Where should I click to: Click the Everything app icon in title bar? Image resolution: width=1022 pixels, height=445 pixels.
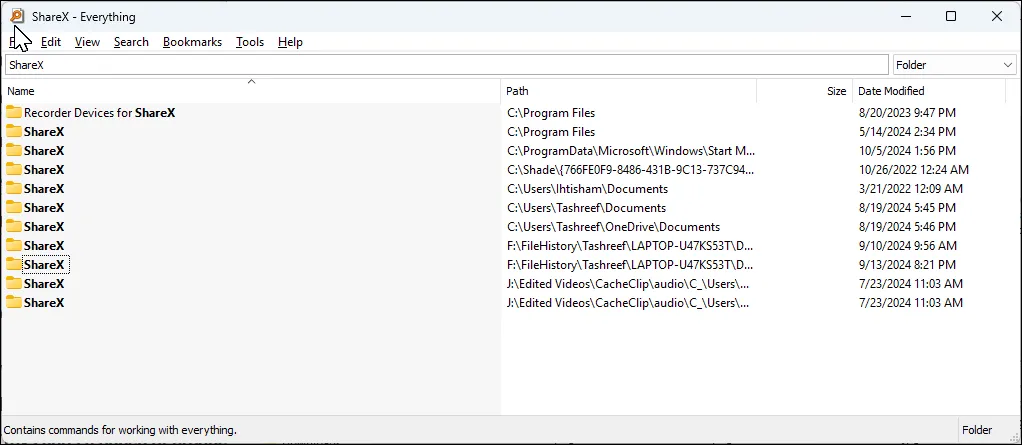(x=17, y=16)
